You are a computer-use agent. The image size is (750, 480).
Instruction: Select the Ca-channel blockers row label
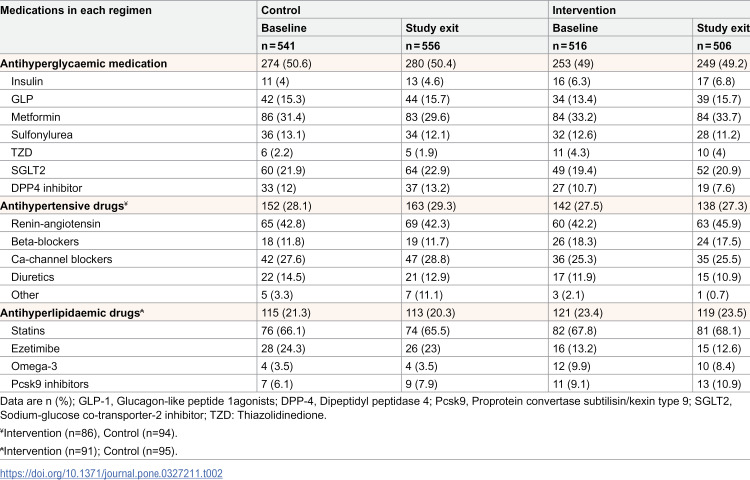click(x=62, y=260)
